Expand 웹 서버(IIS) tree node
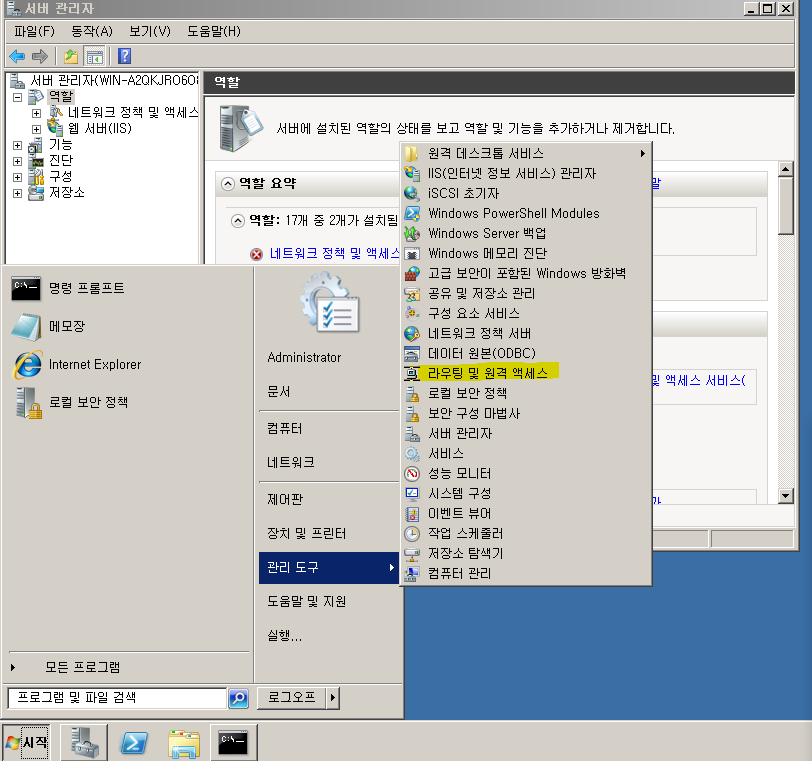The height and width of the screenshot is (761, 812). tap(36, 129)
